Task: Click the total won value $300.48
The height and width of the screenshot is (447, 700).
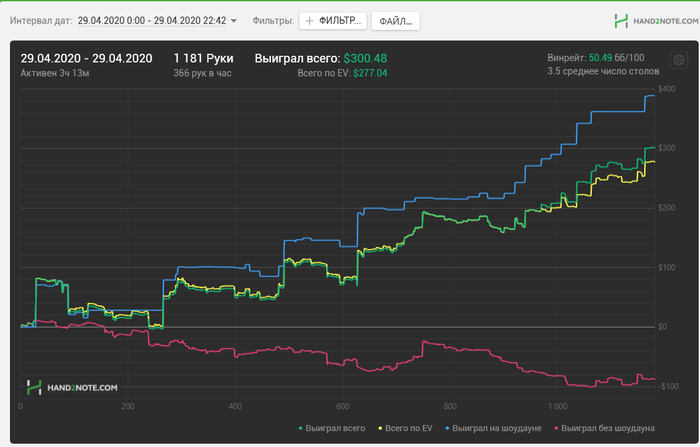Action: coord(365,58)
